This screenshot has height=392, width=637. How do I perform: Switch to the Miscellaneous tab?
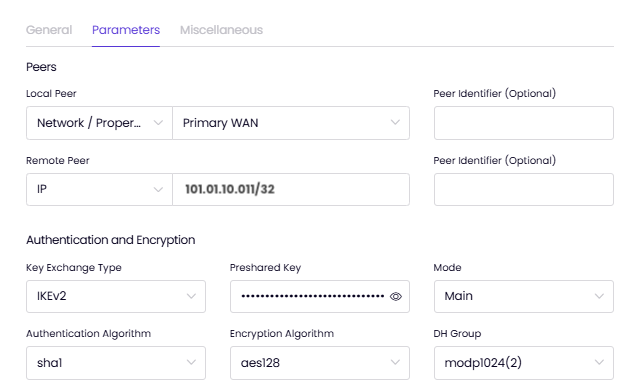tap(221, 30)
